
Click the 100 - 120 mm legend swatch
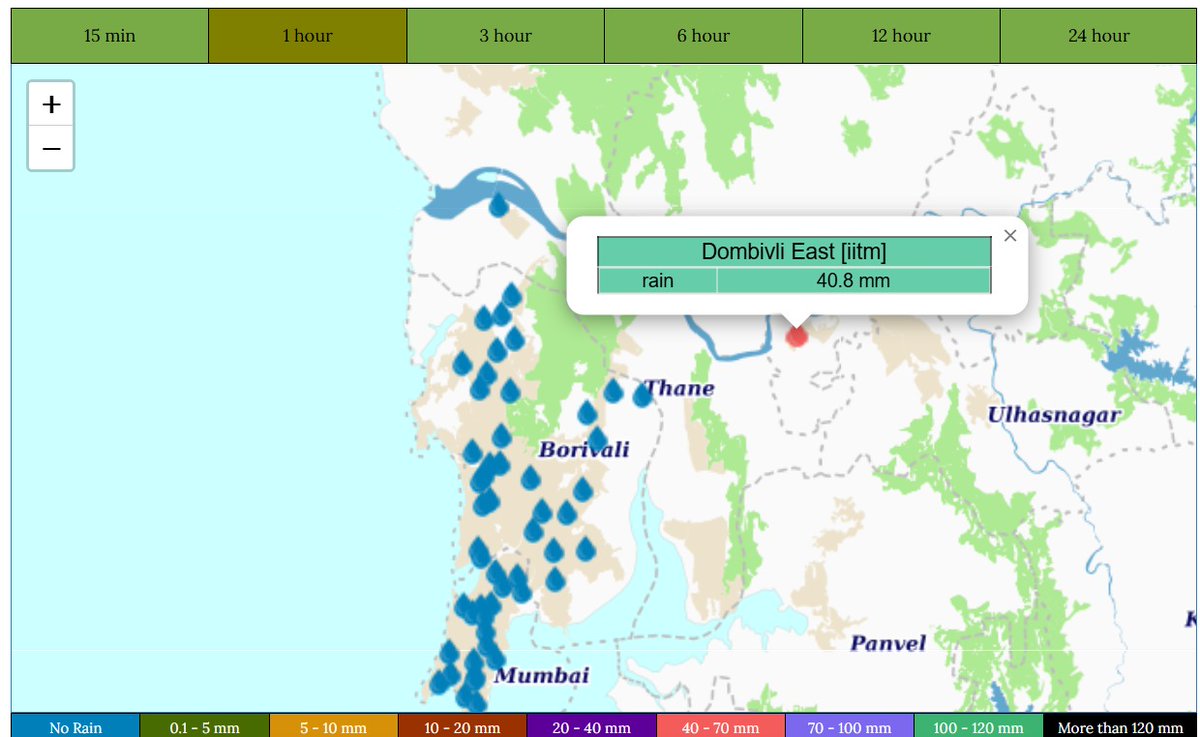tap(978, 727)
